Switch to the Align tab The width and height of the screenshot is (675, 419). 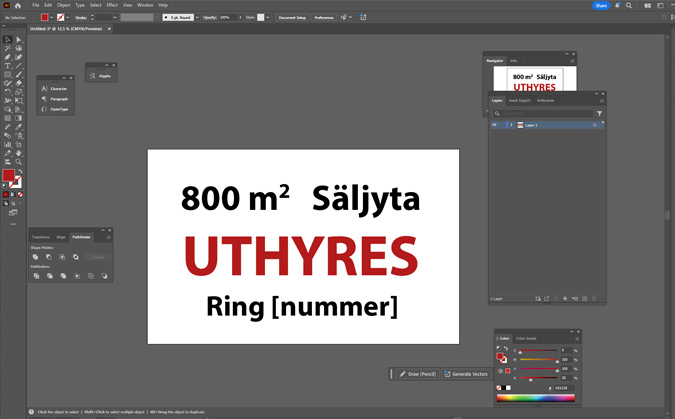[61, 237]
